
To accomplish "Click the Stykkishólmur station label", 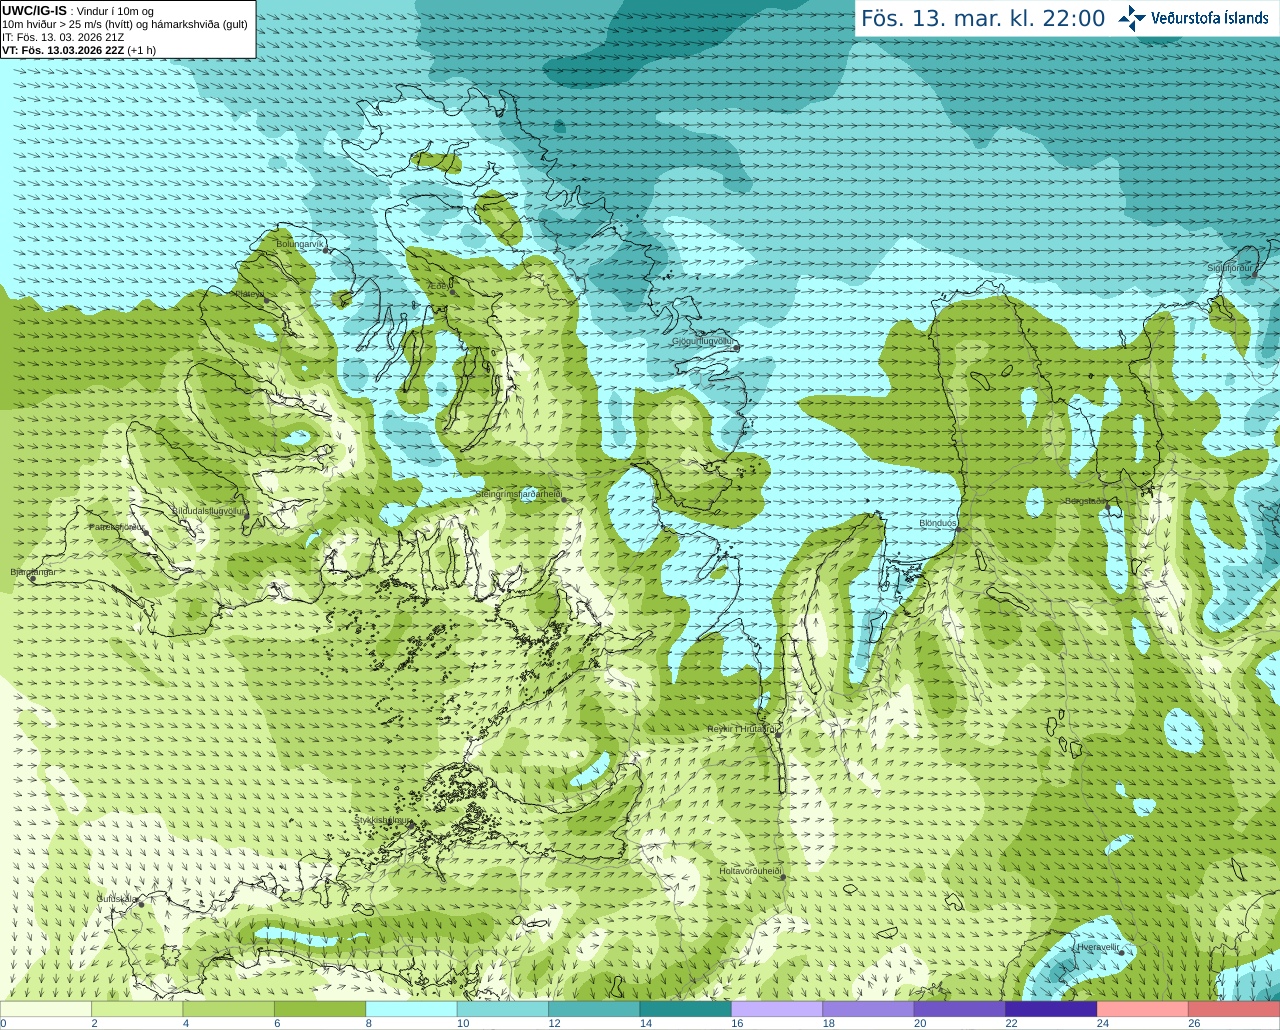I will 382,820.
